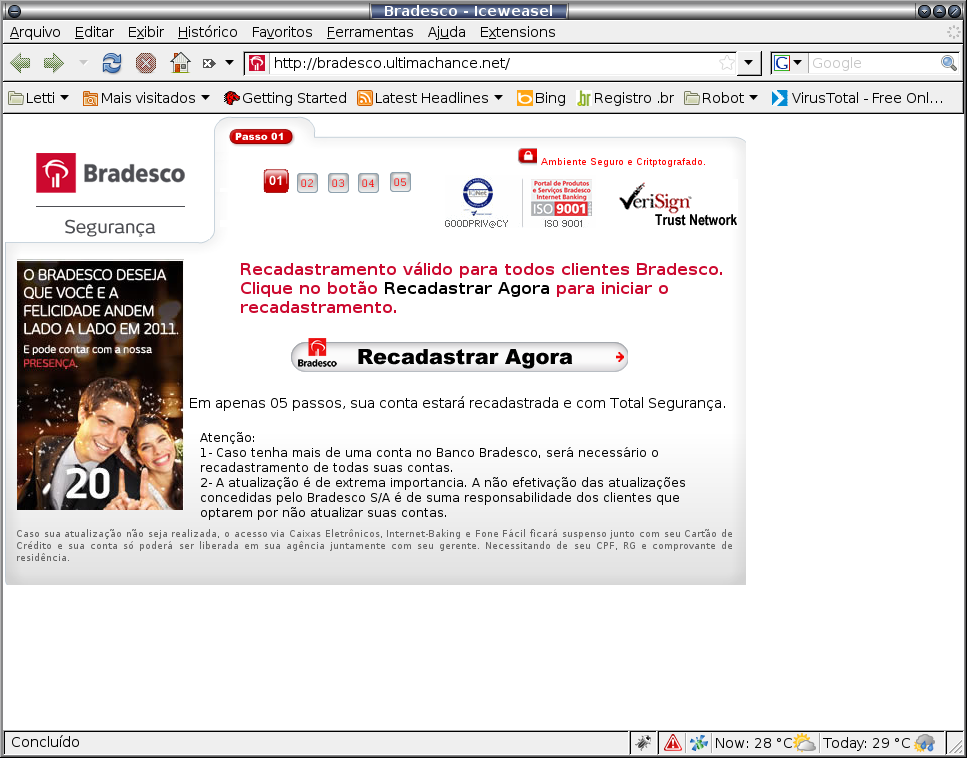Click the loading throbber icon
The width and height of the screenshot is (967, 758).
click(954, 32)
